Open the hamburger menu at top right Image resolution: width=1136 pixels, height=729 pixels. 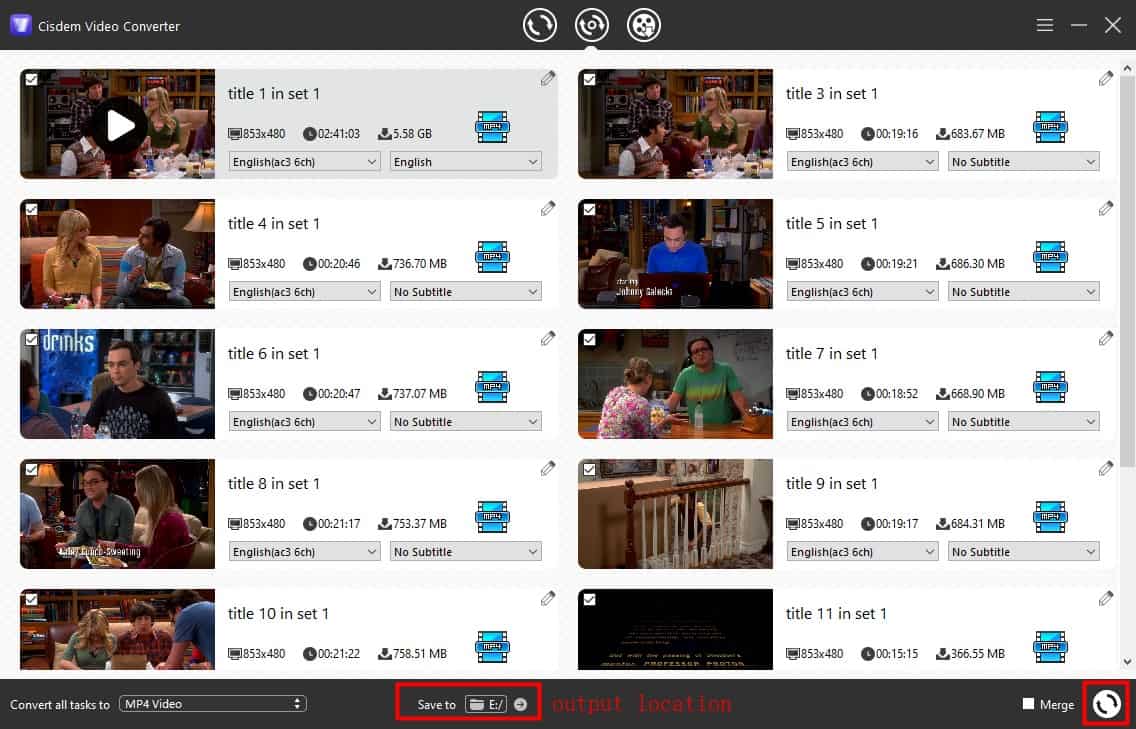pyautogui.click(x=1044, y=24)
